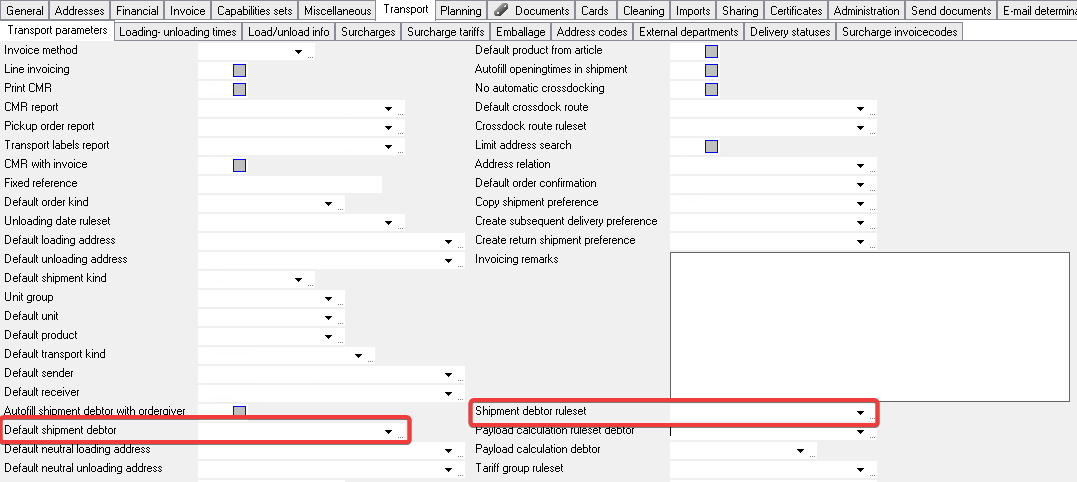Open the Send documents tab
Image resolution: width=1077 pixels, height=482 pixels.
[x=951, y=11]
